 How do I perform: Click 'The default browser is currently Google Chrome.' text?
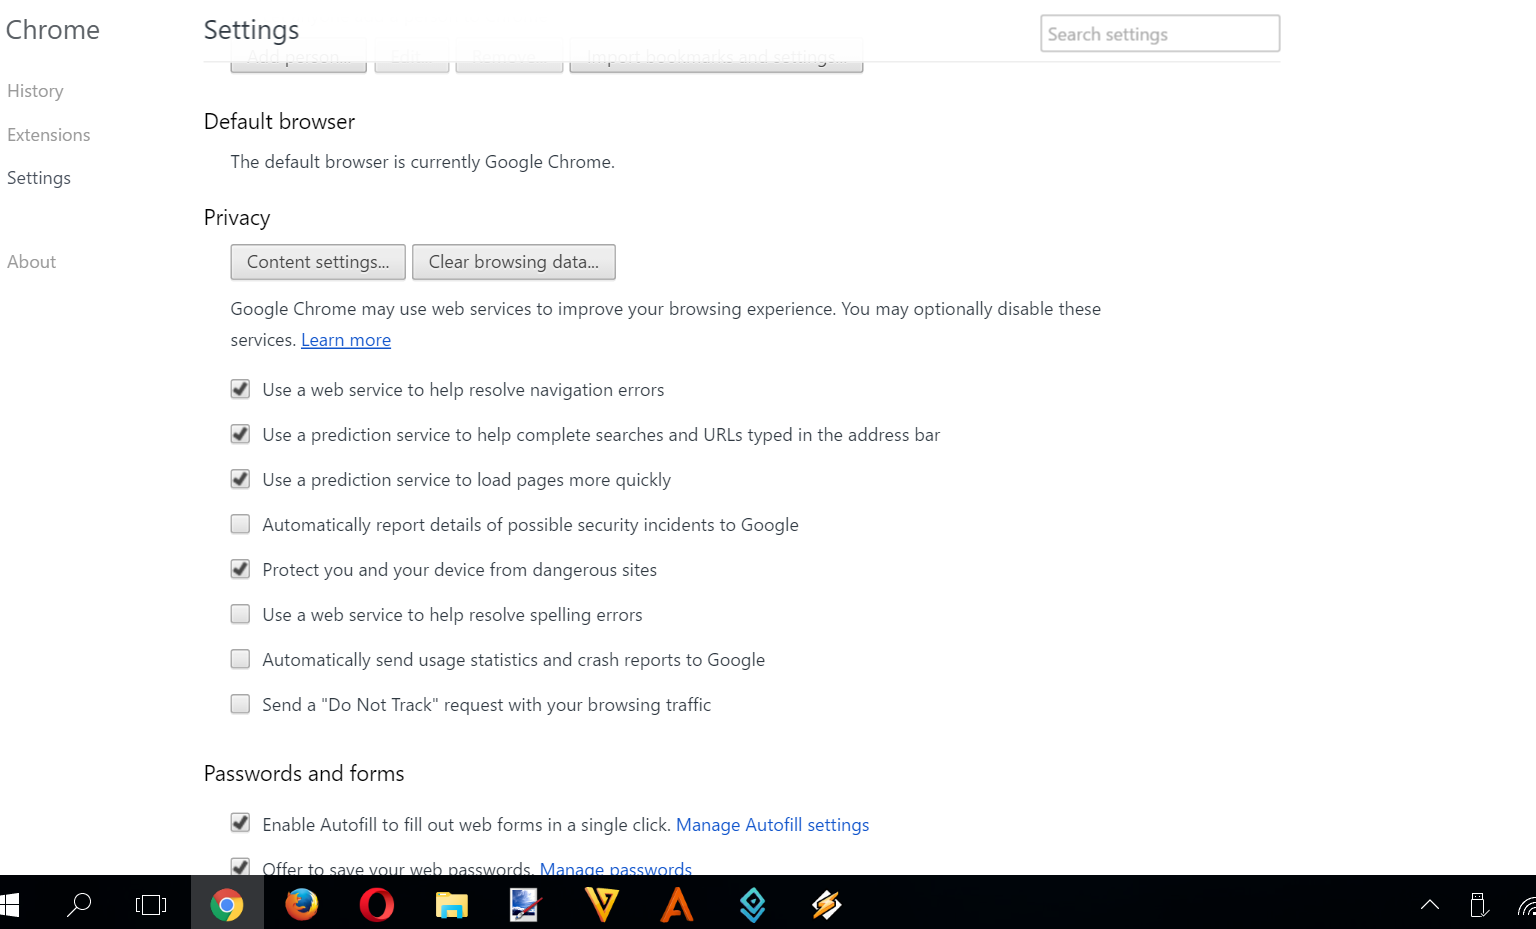[422, 162]
